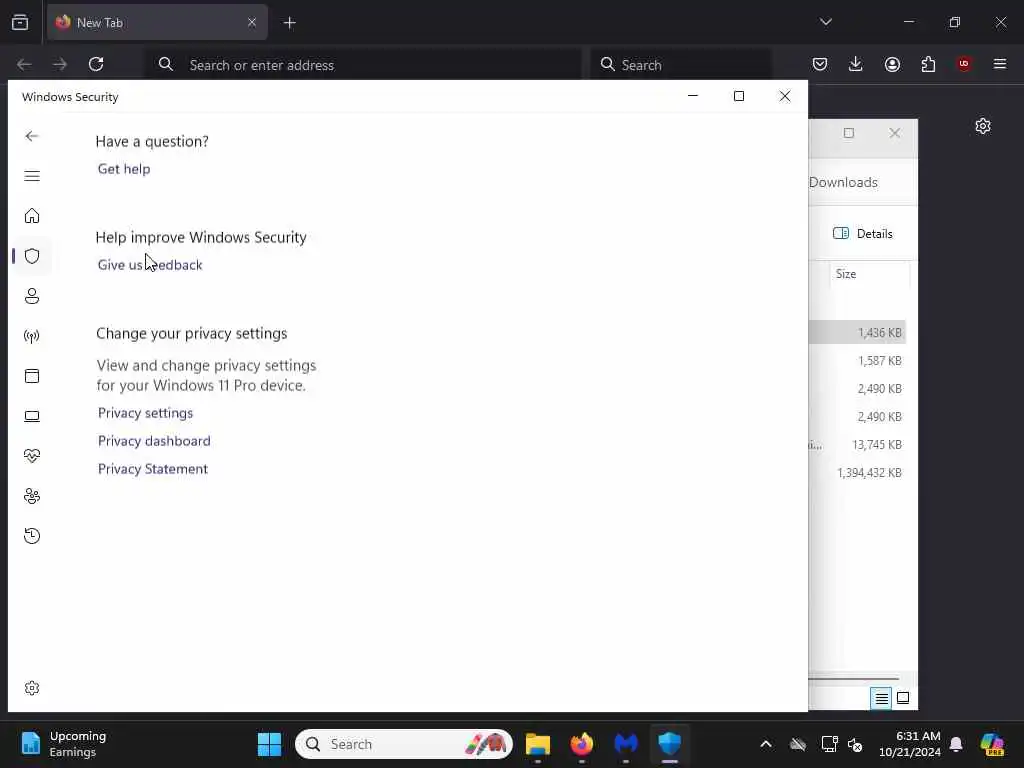Click Firefox back arrow

click(x=24, y=64)
